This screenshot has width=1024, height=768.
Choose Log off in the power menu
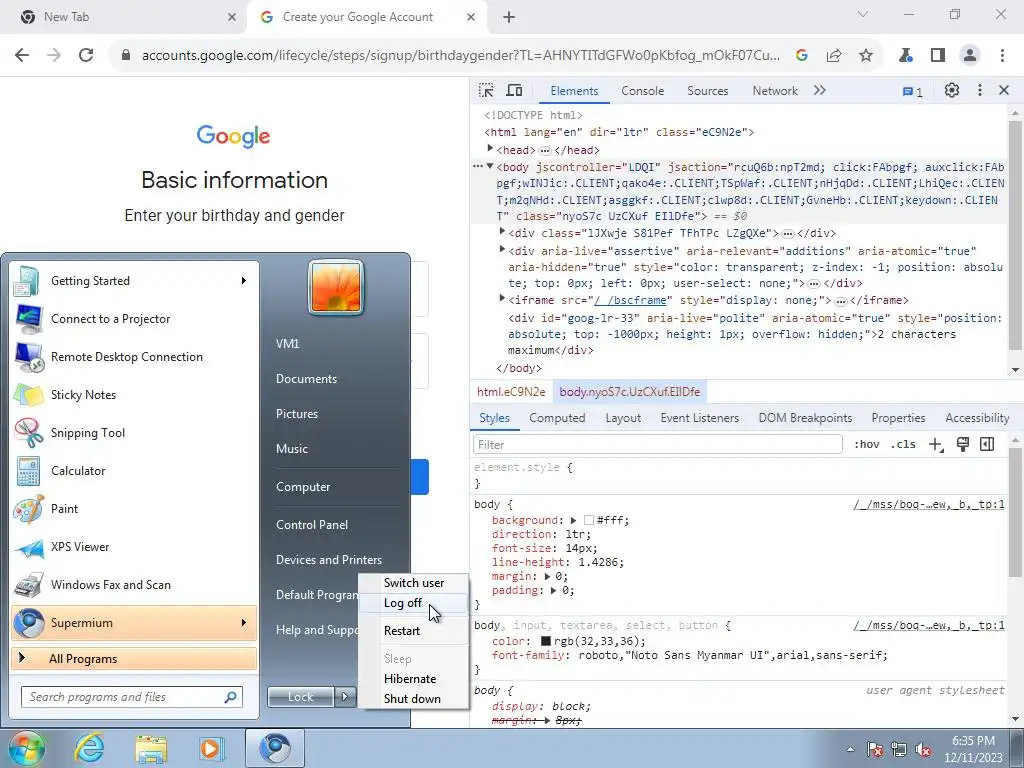(x=414, y=603)
